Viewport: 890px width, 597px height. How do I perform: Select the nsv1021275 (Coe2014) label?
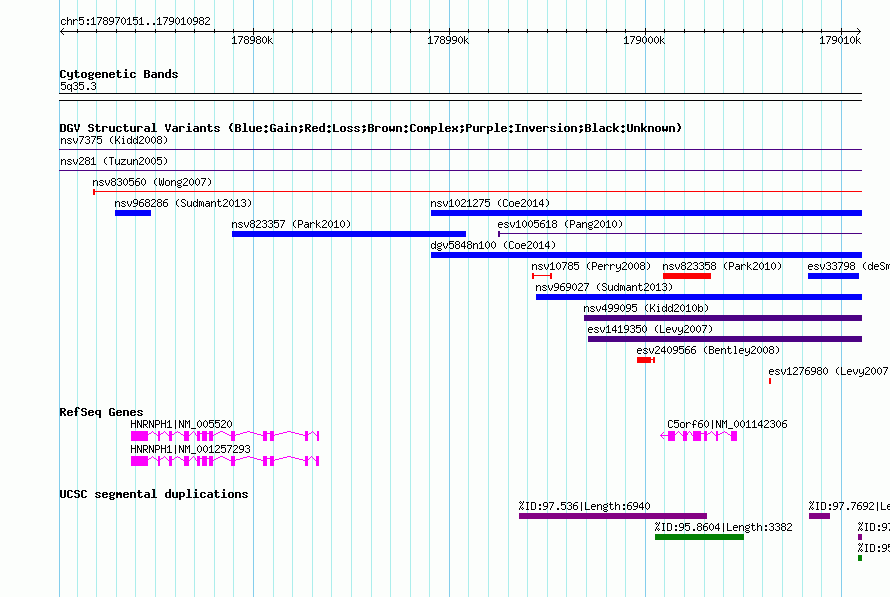click(x=490, y=203)
